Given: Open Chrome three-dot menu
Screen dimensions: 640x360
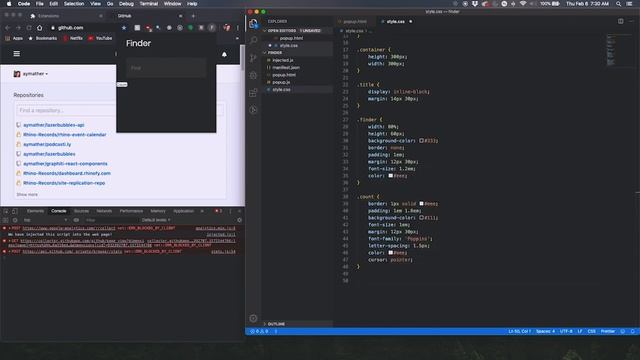Looking at the screenshot, I should pyautogui.click(x=238, y=28).
